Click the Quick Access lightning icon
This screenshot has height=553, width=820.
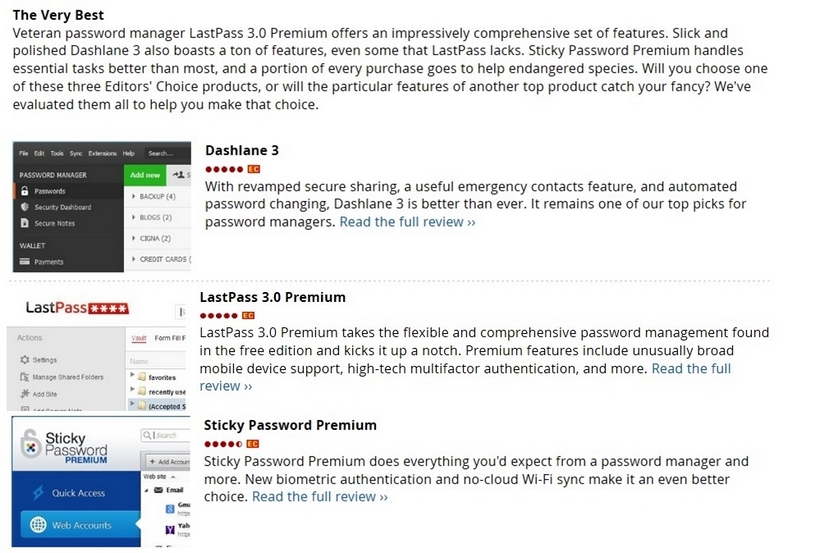38,493
